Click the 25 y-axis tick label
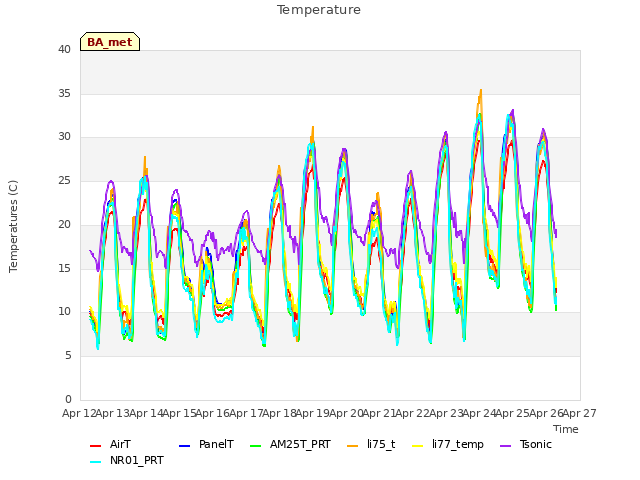 click(64, 180)
